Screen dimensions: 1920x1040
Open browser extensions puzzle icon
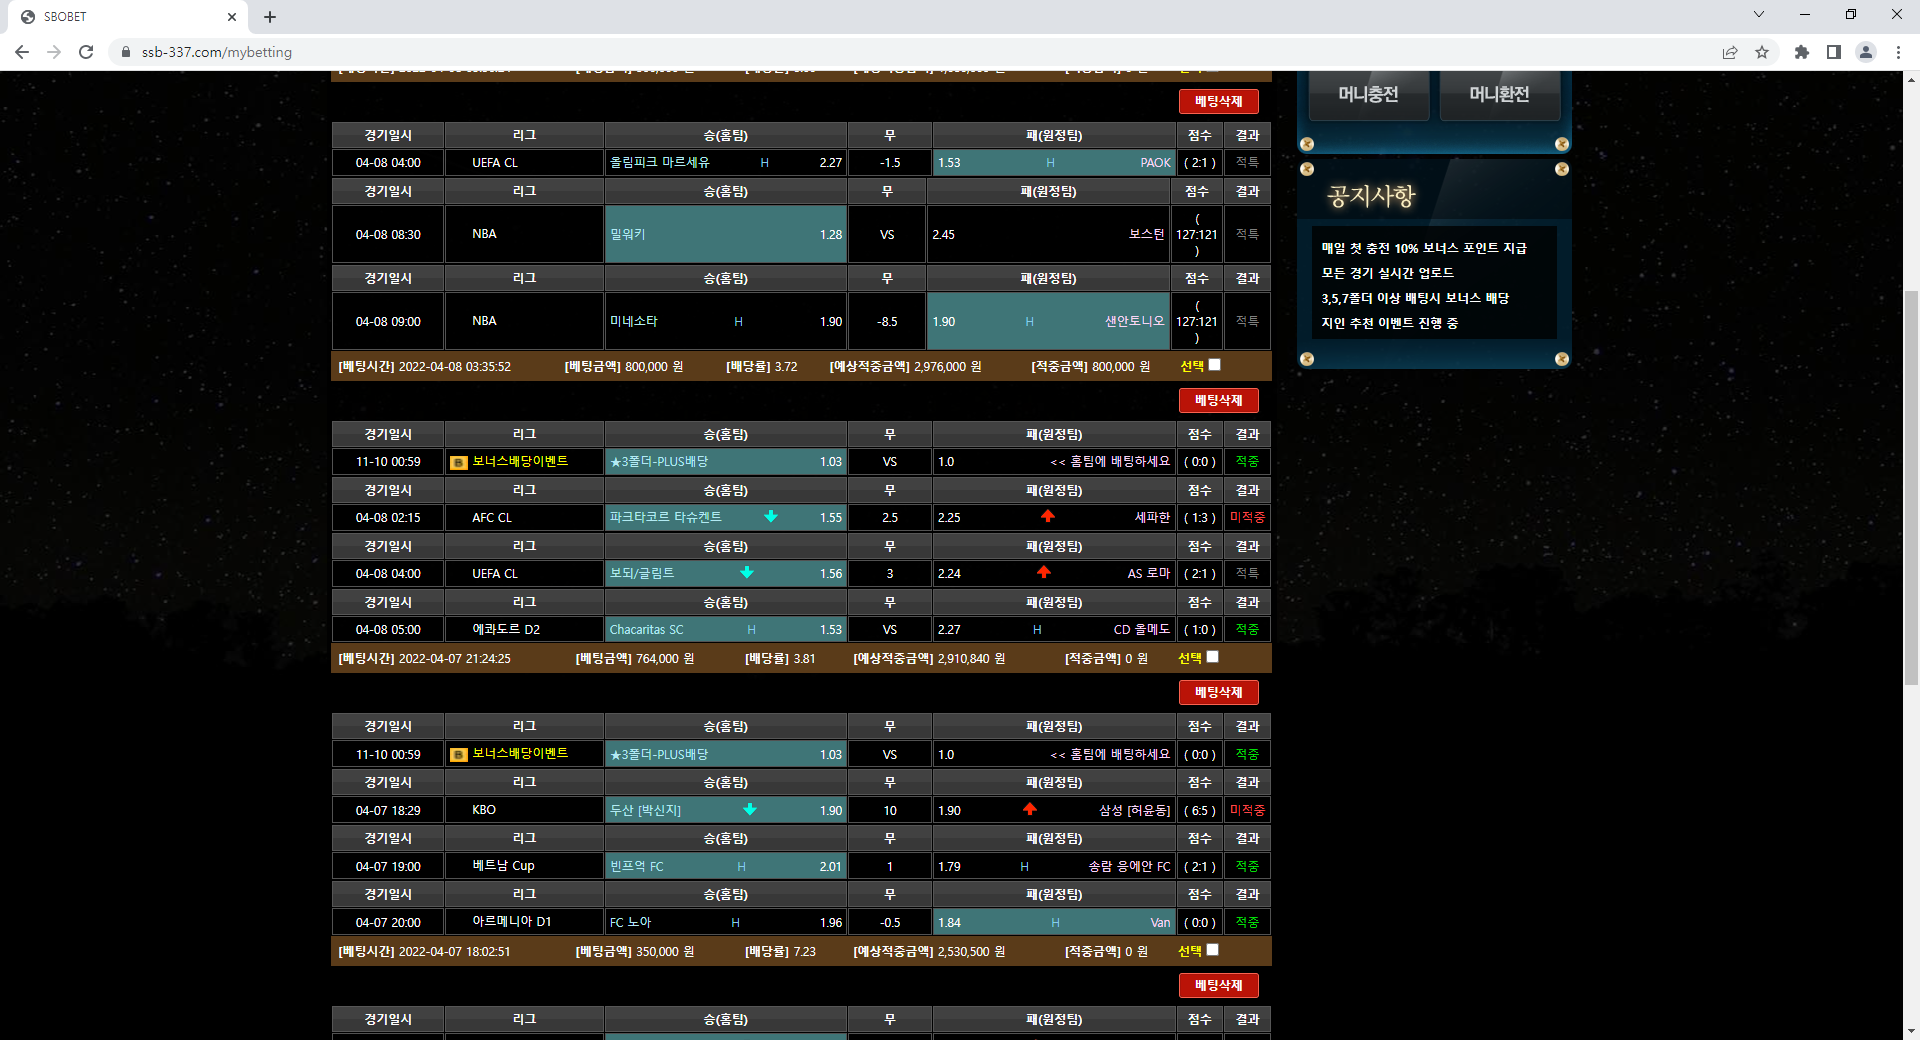click(1802, 52)
